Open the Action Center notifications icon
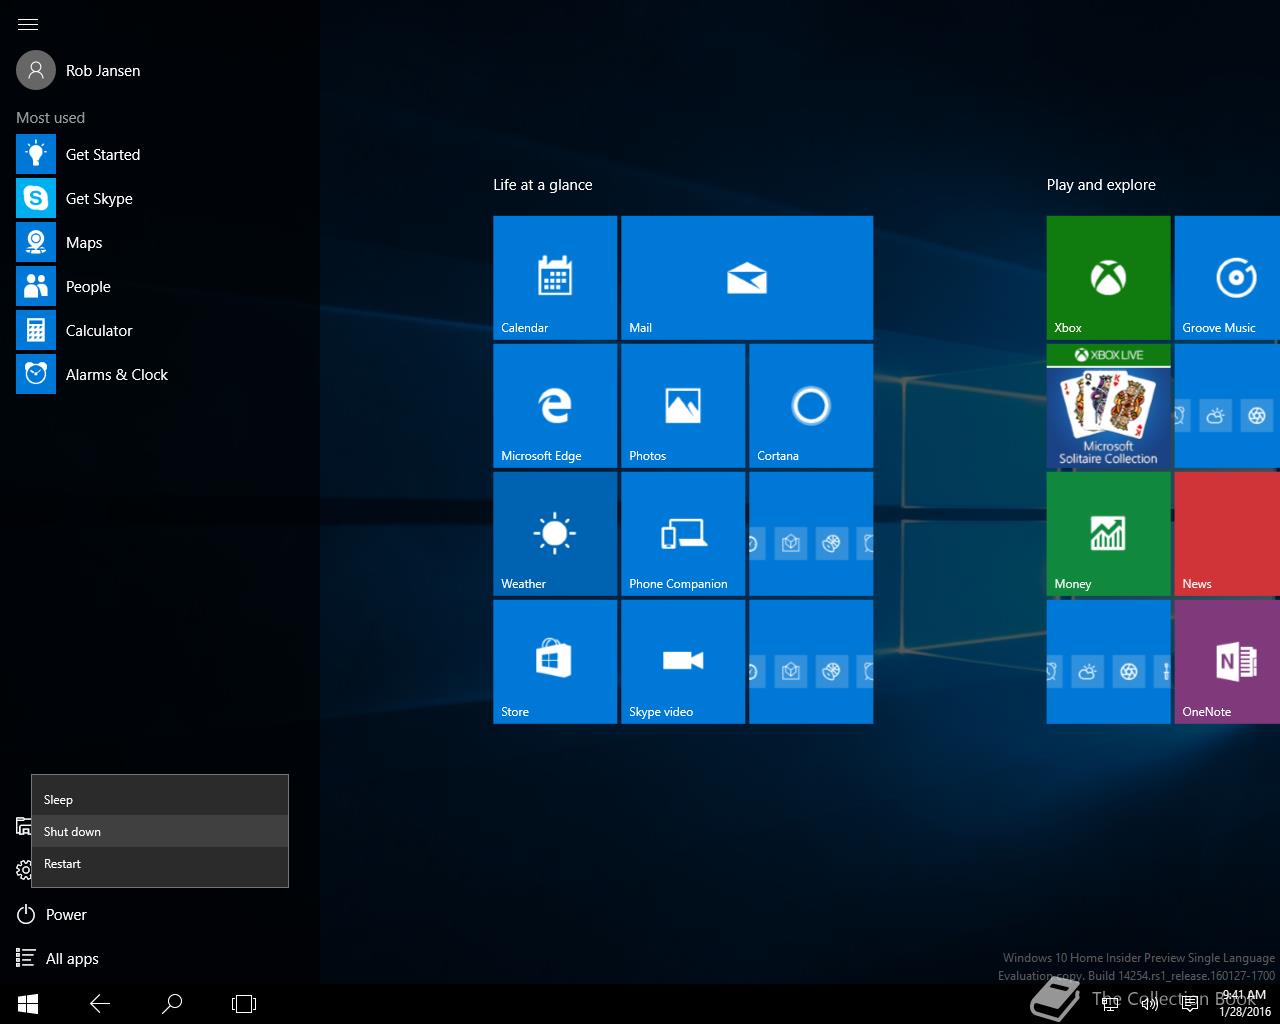Image resolution: width=1280 pixels, height=1024 pixels. click(1190, 1004)
